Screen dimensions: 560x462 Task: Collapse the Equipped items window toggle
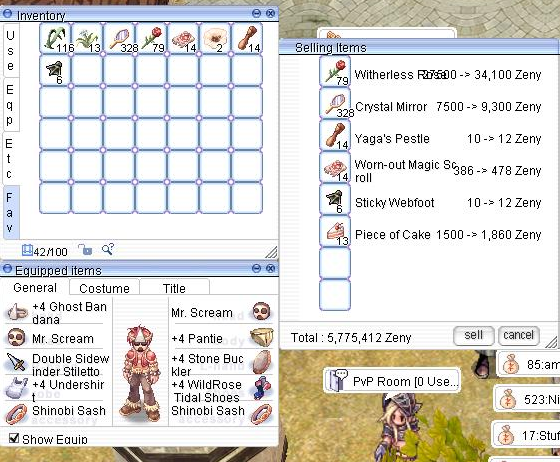[x=7, y=268]
